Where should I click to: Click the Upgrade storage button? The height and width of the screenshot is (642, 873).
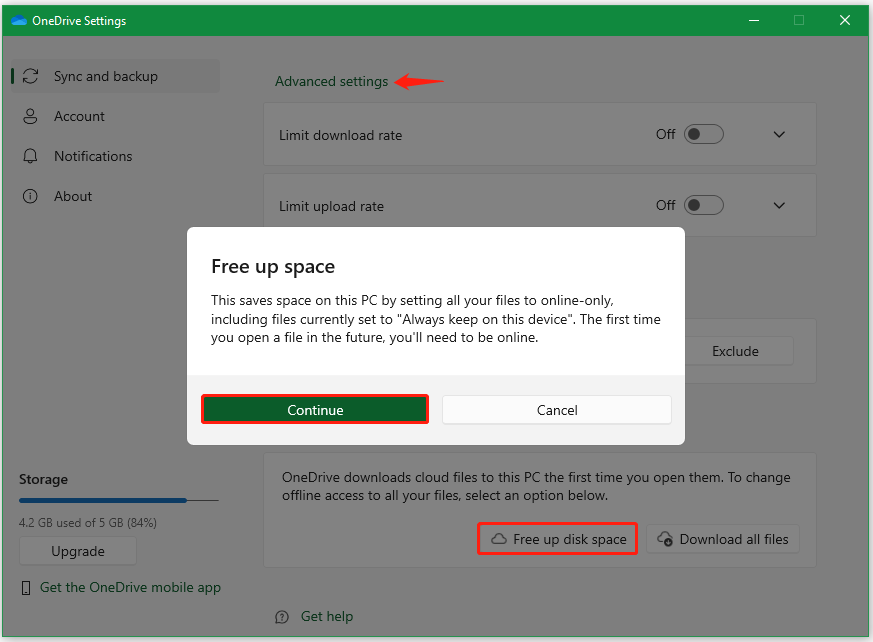click(x=78, y=551)
